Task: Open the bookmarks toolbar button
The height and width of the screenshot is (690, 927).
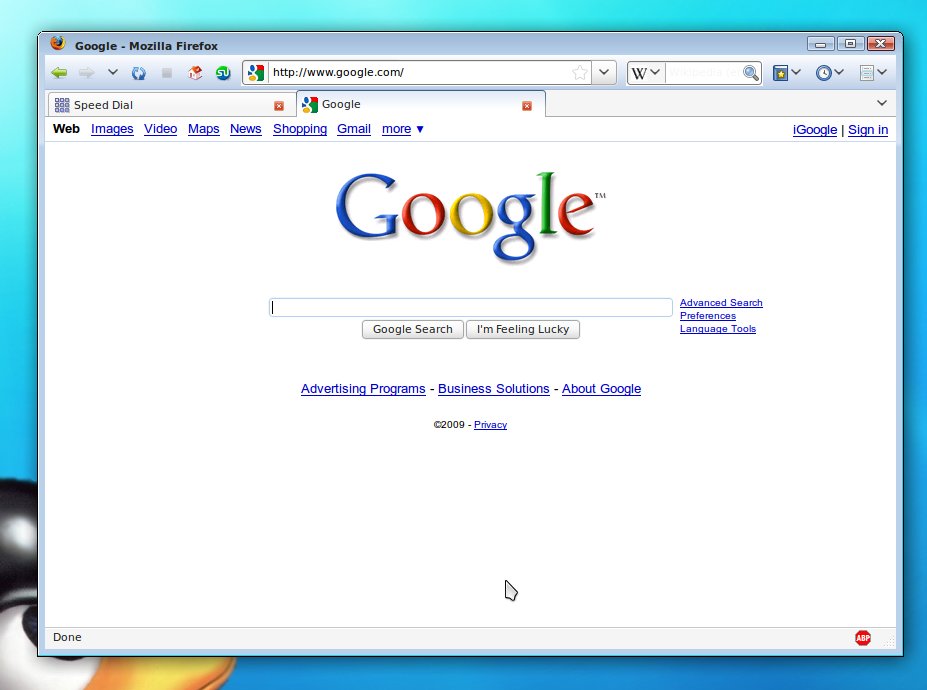Action: 780,73
